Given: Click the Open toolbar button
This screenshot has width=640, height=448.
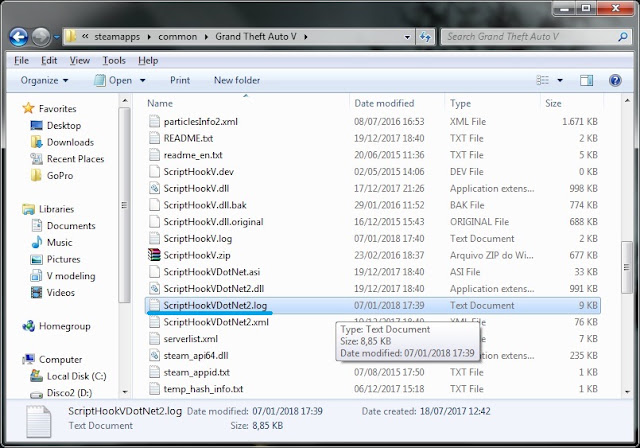Looking at the screenshot, I should pos(113,80).
